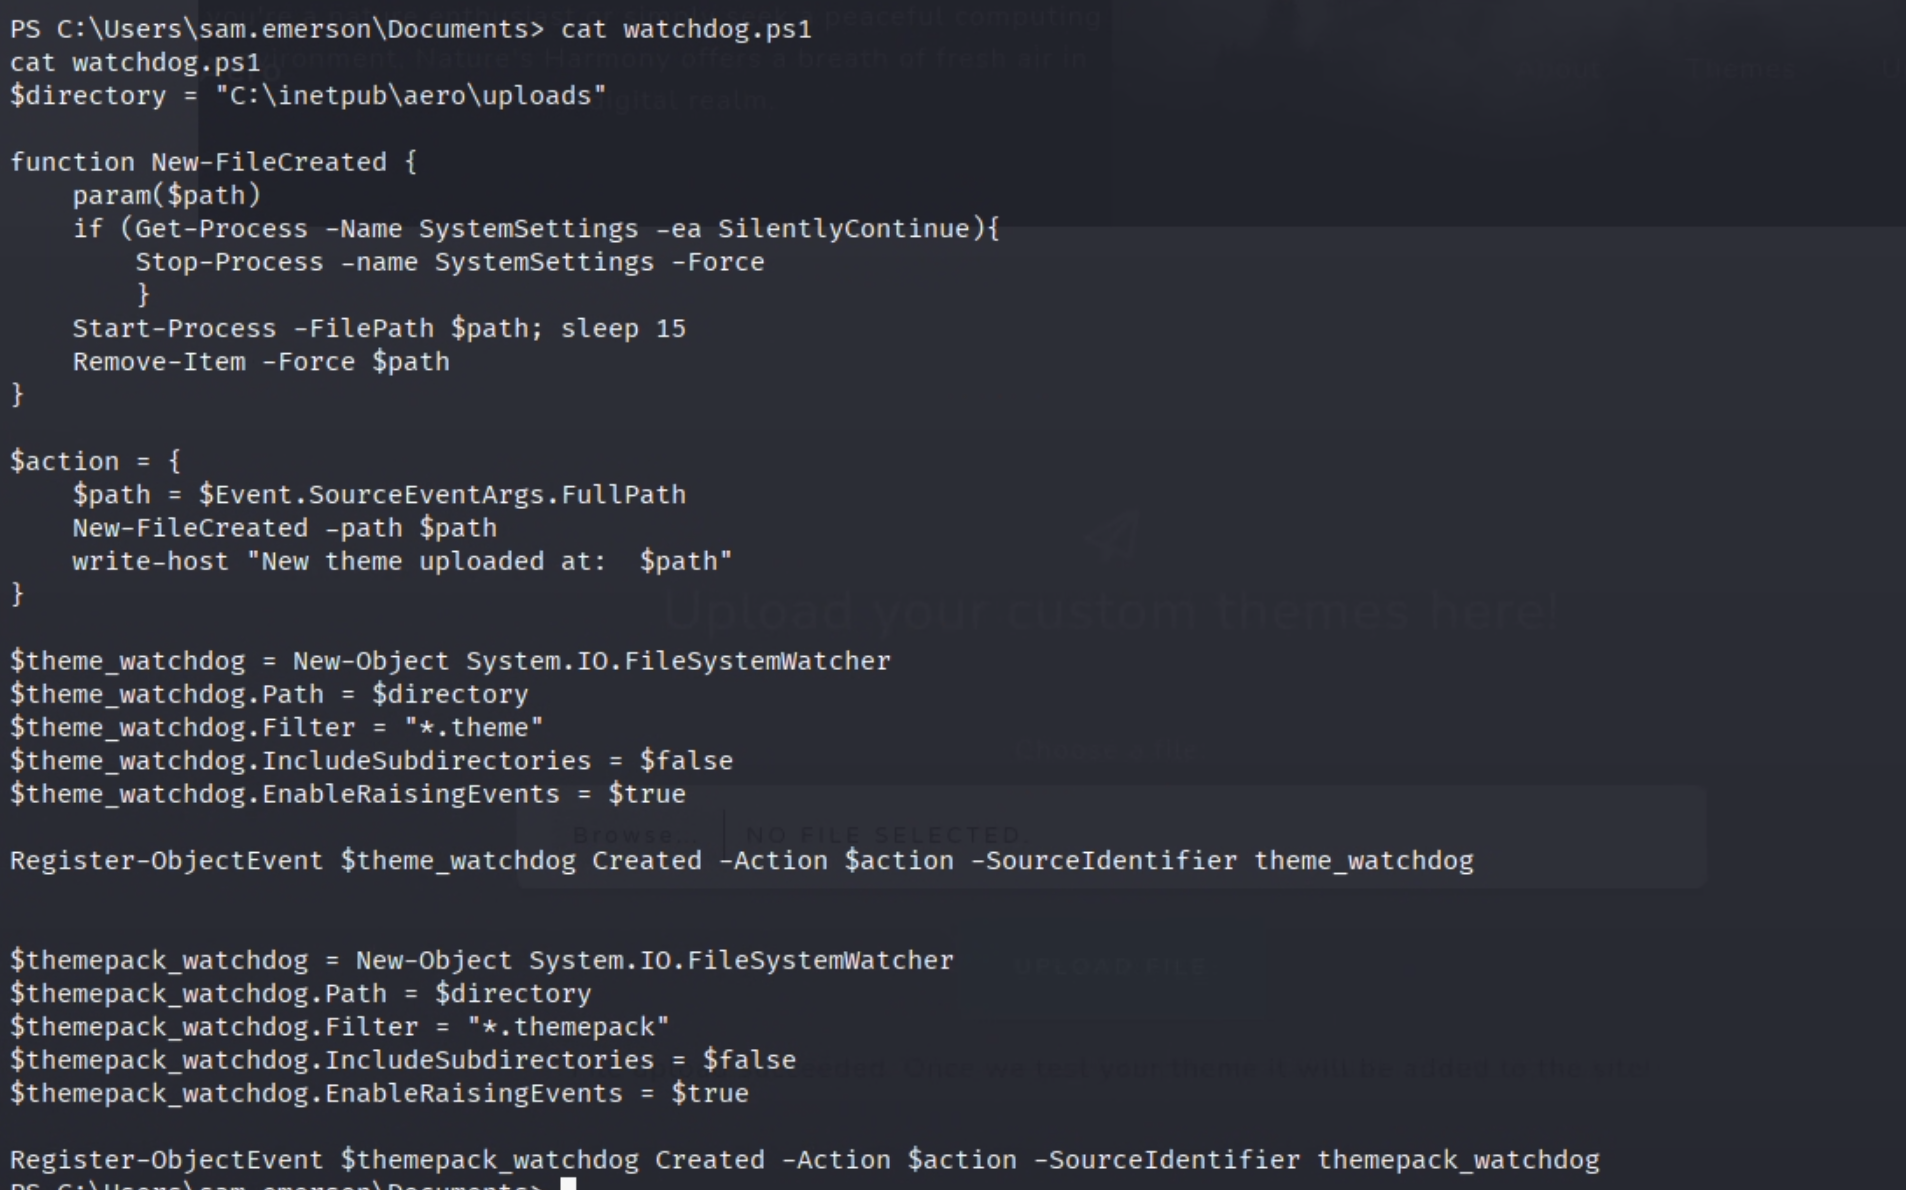This screenshot has height=1190, width=1906.
Task: Click the blinking terminal cursor block
Action: (568, 1183)
